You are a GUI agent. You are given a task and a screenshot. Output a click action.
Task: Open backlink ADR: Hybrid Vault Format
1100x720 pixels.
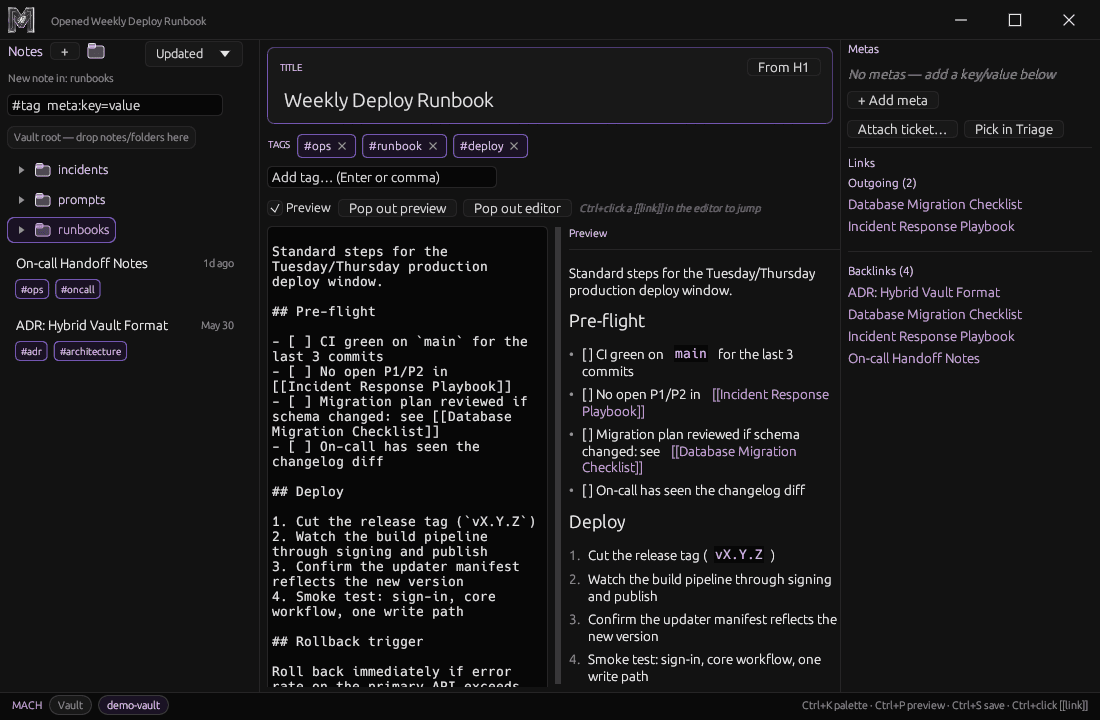click(923, 292)
